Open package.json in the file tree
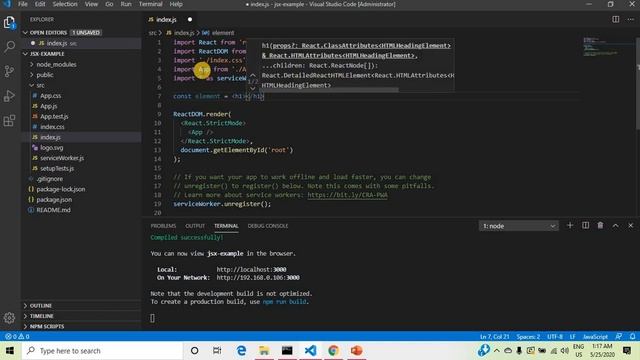This screenshot has height=360, width=640. (54, 200)
